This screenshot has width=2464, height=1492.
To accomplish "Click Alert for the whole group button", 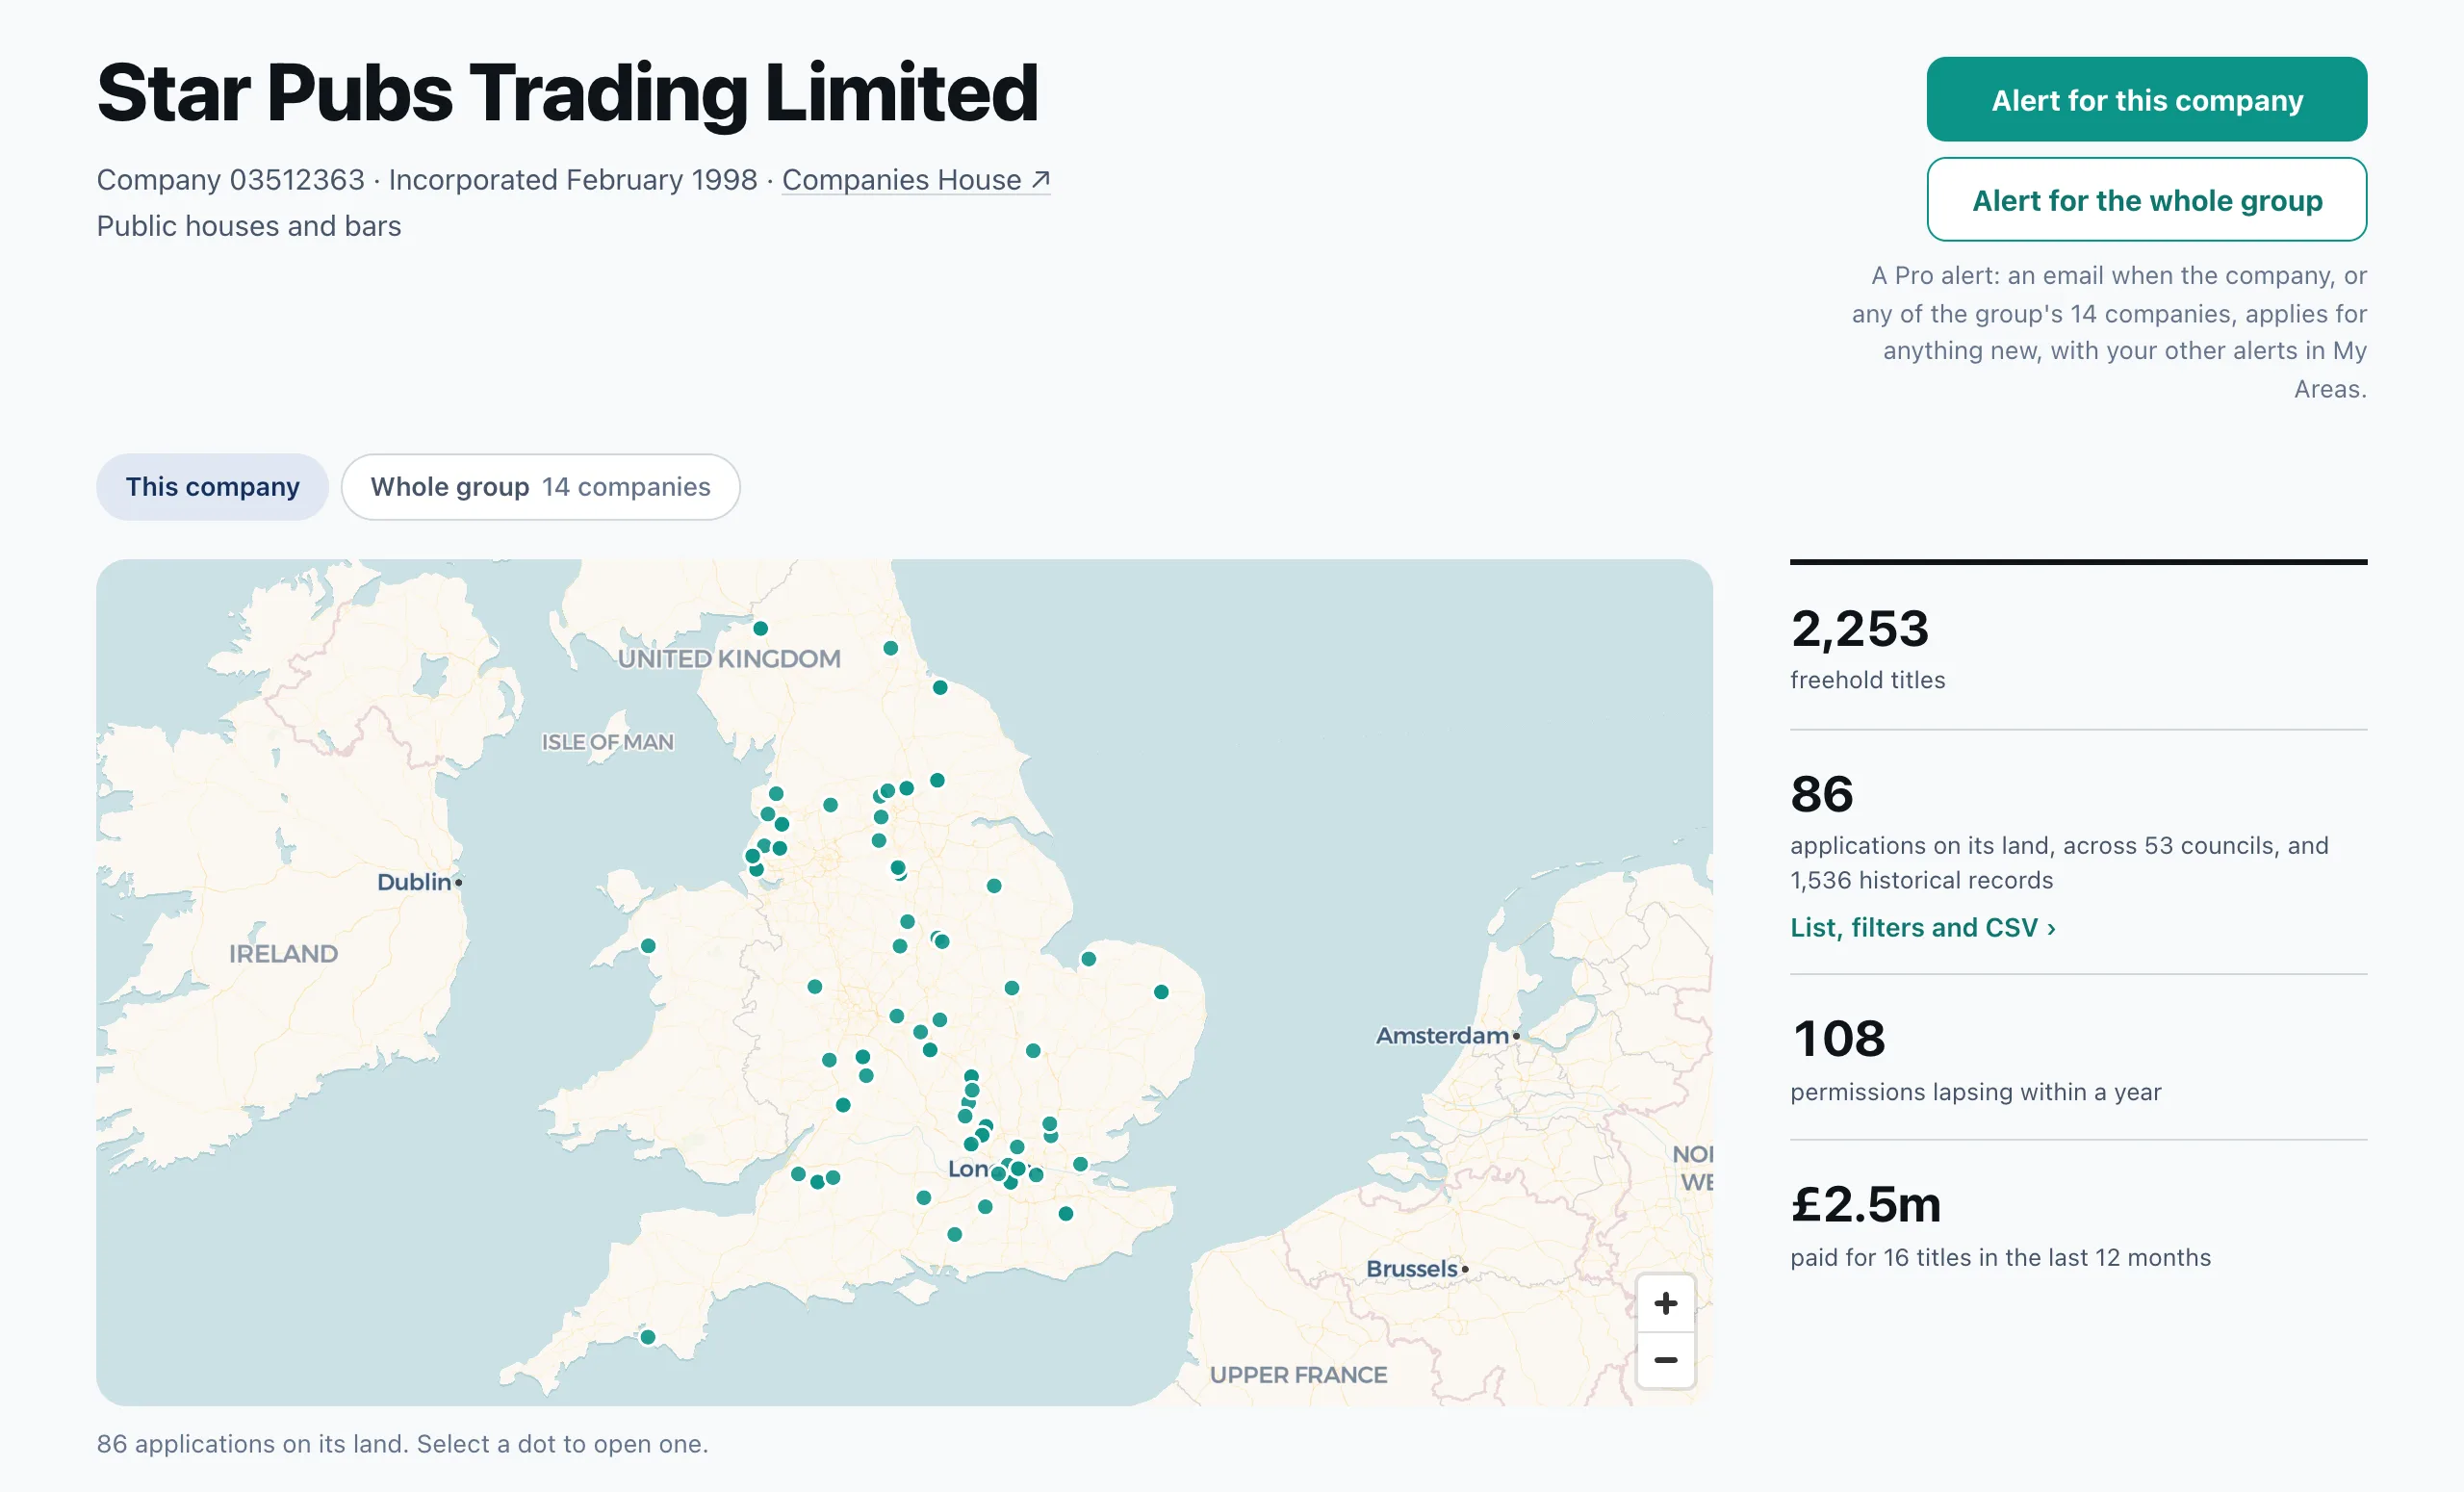I will coord(2146,200).
